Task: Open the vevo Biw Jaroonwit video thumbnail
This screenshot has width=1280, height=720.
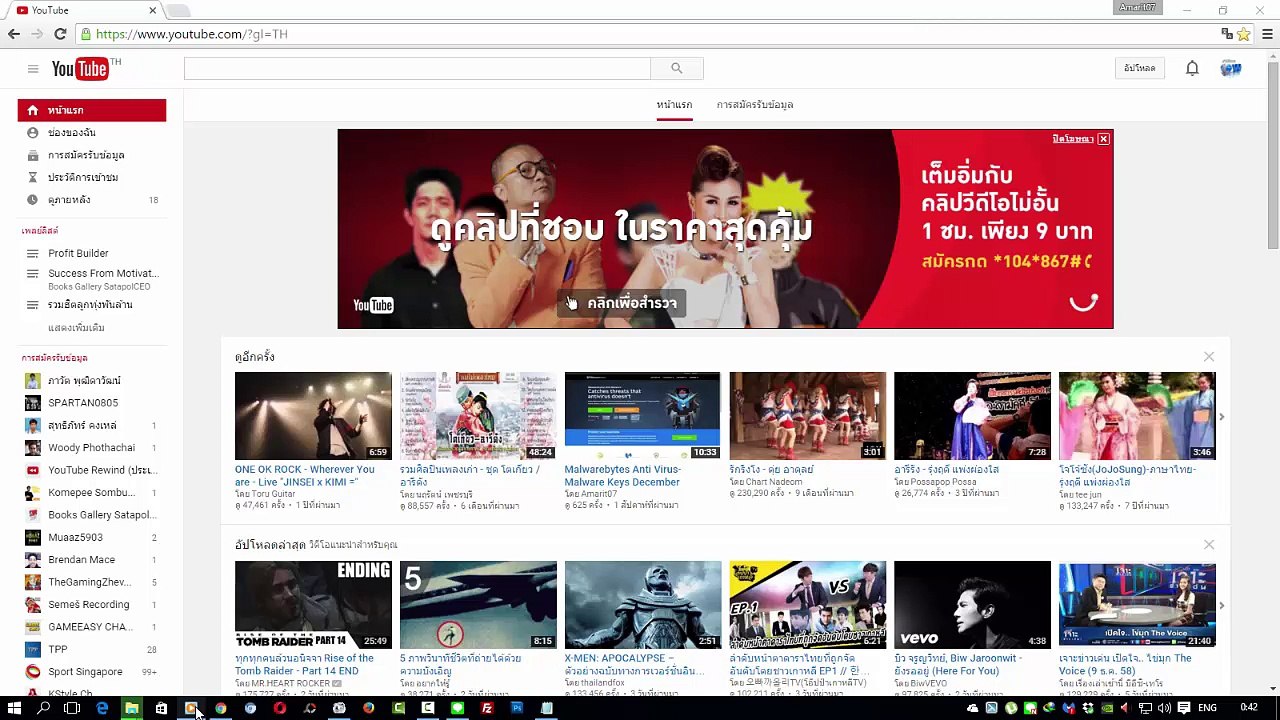Action: 972,605
